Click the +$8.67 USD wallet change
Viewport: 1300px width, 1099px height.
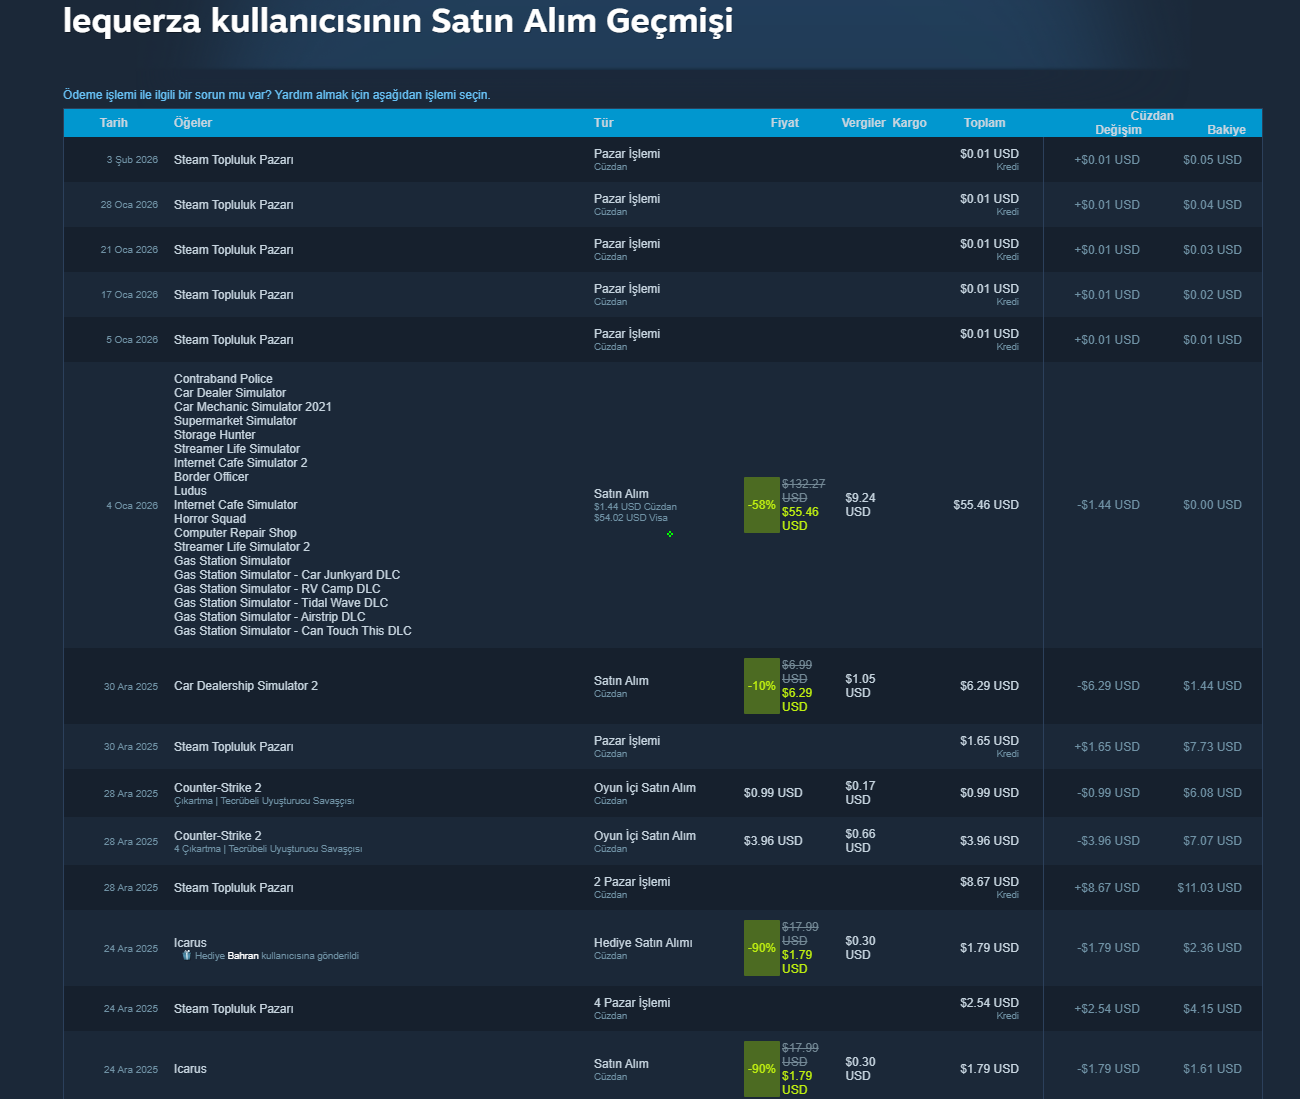tap(1107, 888)
